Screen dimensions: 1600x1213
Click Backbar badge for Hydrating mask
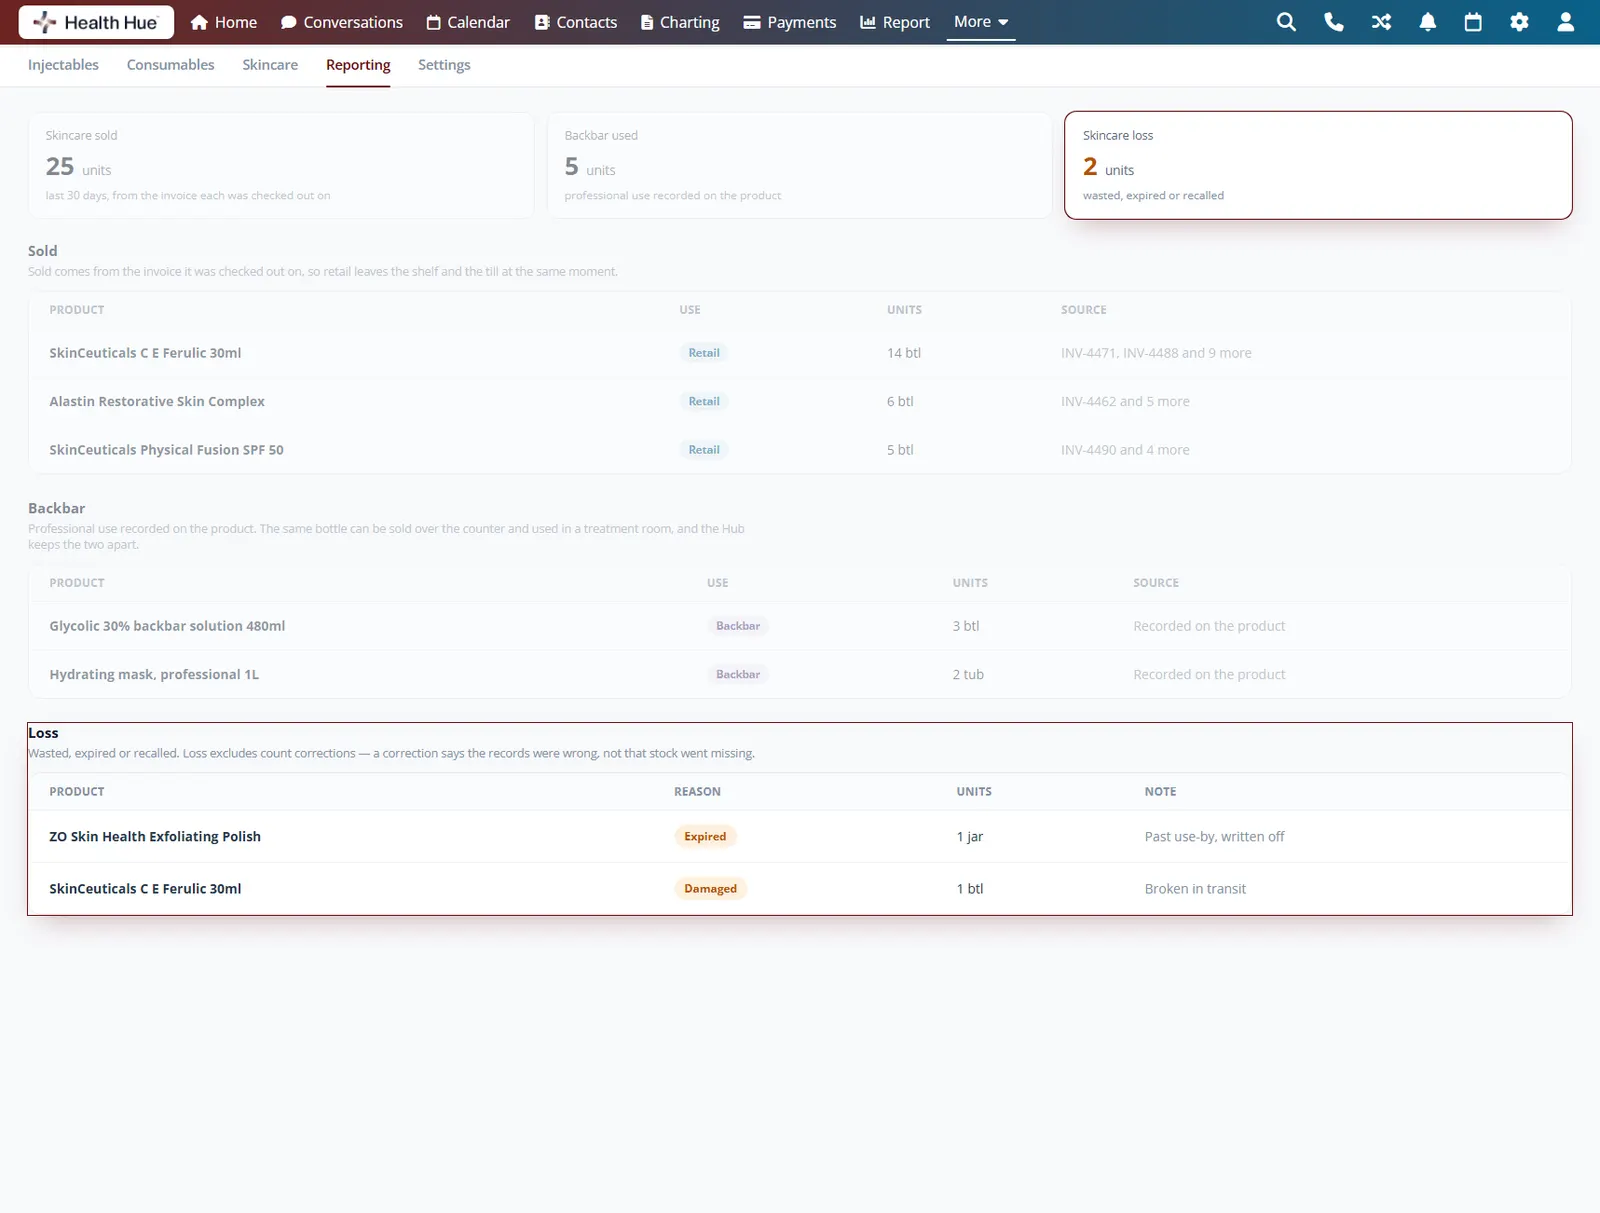coord(738,674)
